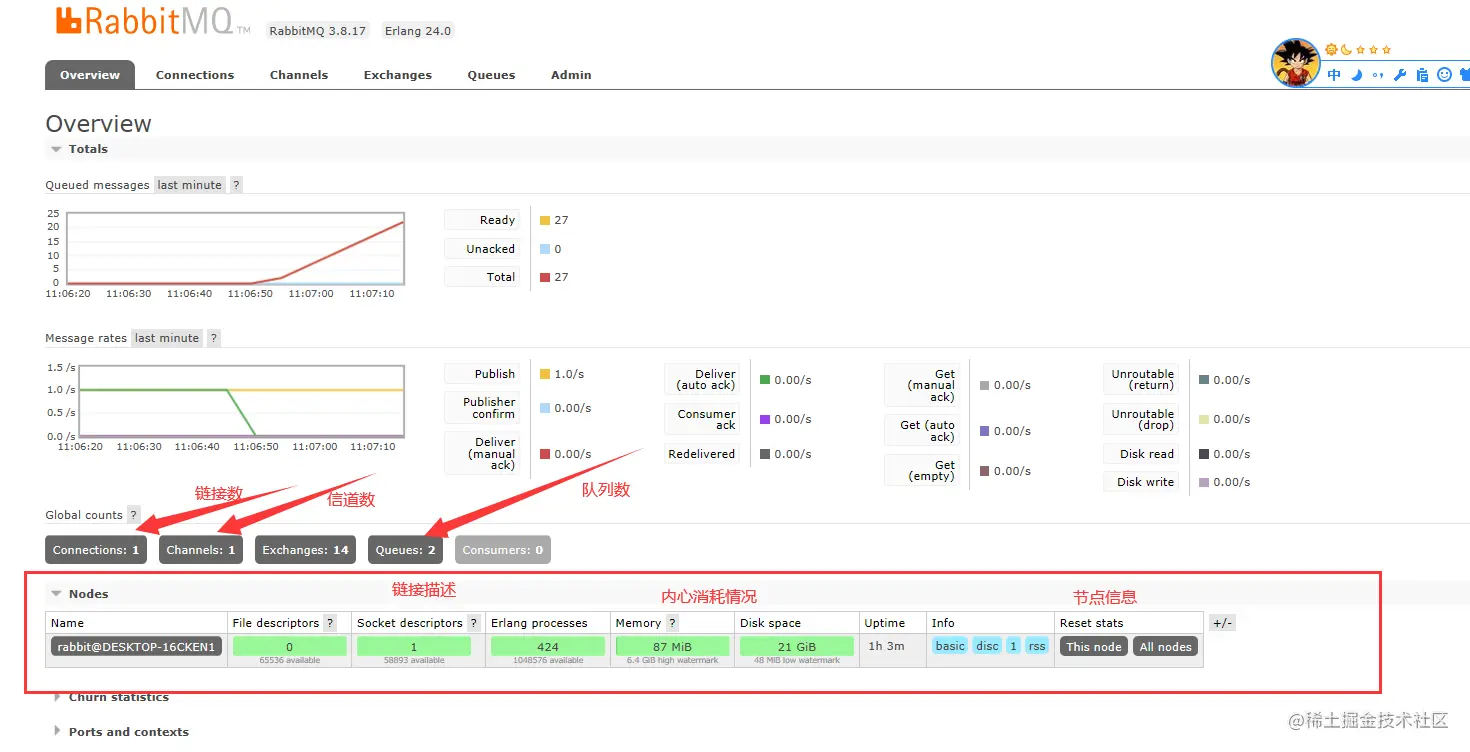Open help '?' beside Global counts
This screenshot has height=752, width=1470.
134,515
